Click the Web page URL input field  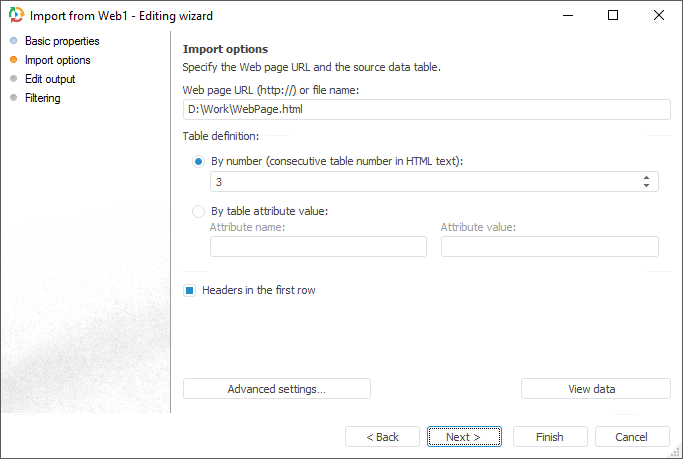tap(426, 110)
